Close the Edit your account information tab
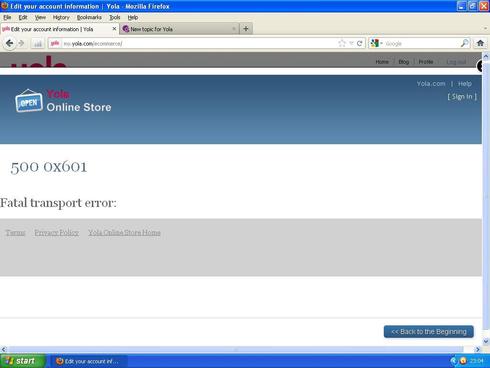The width and height of the screenshot is (490, 368). click(x=114, y=29)
